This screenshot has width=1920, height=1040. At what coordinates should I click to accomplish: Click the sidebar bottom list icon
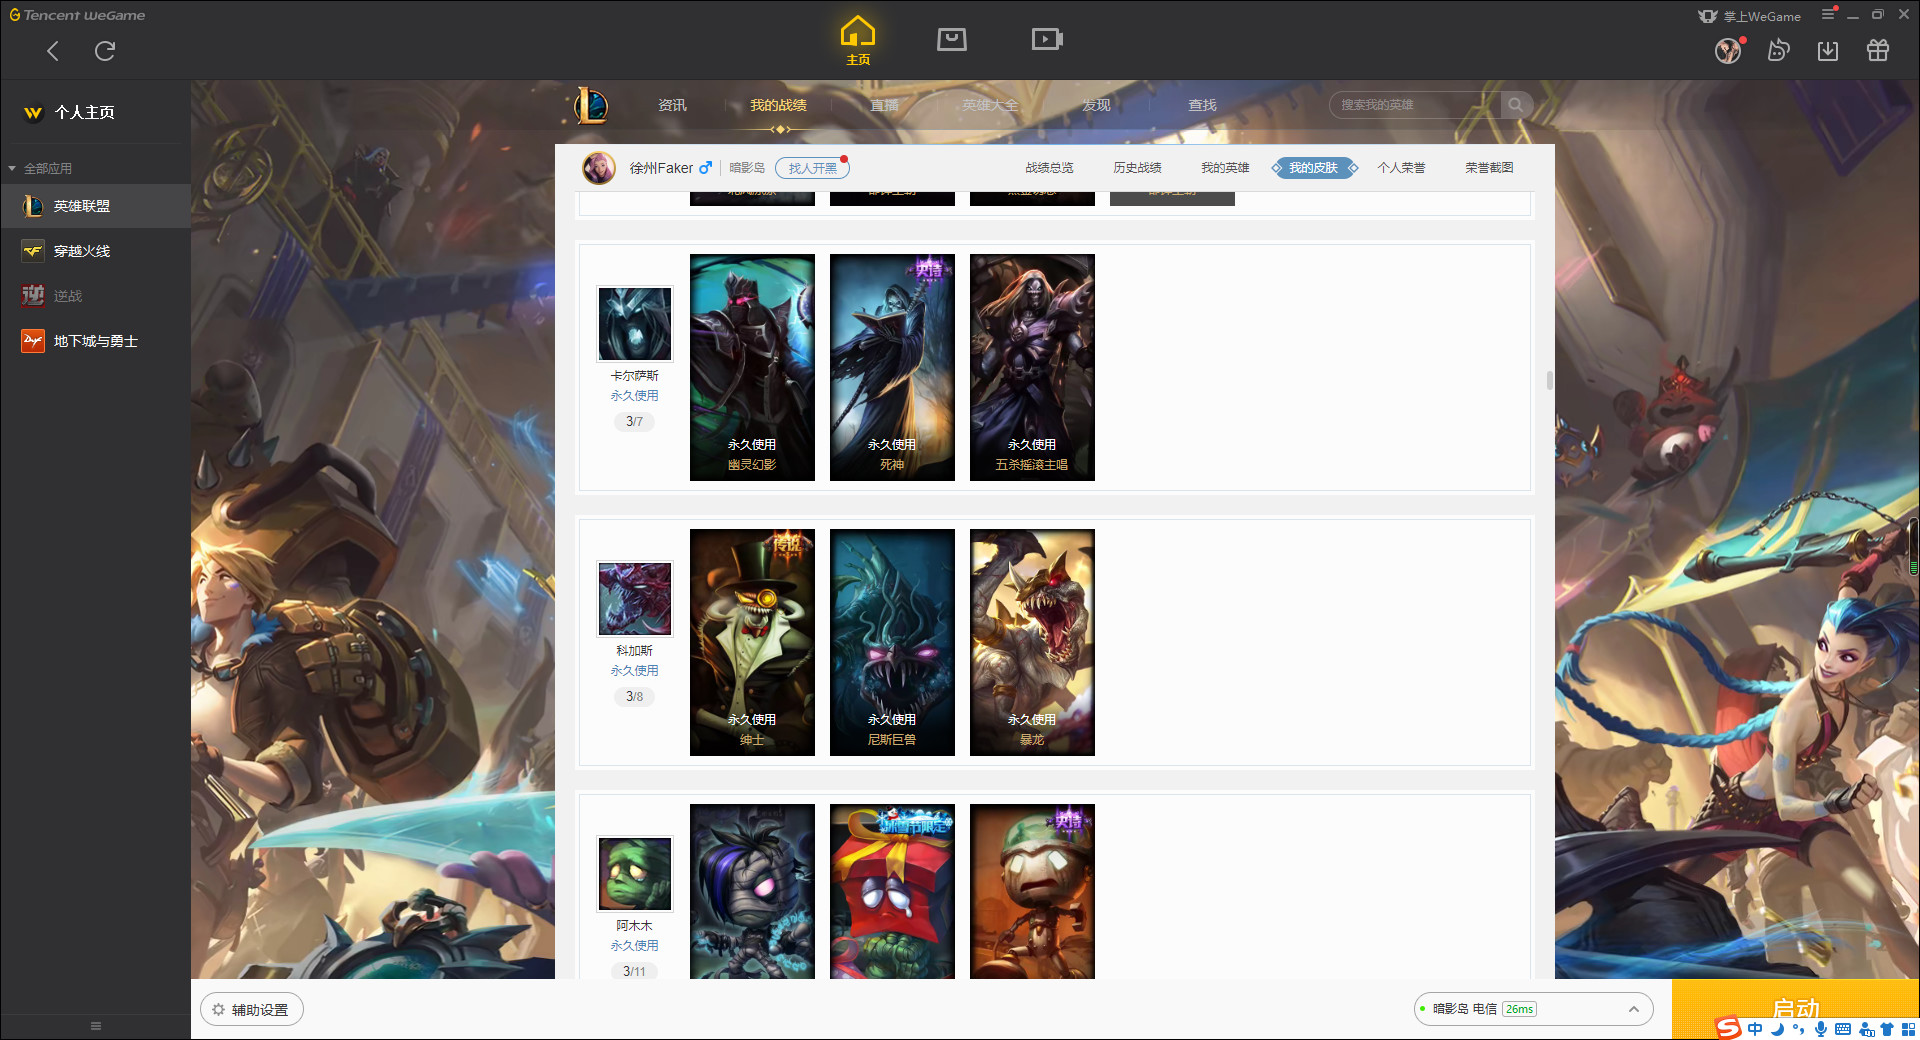click(96, 1026)
